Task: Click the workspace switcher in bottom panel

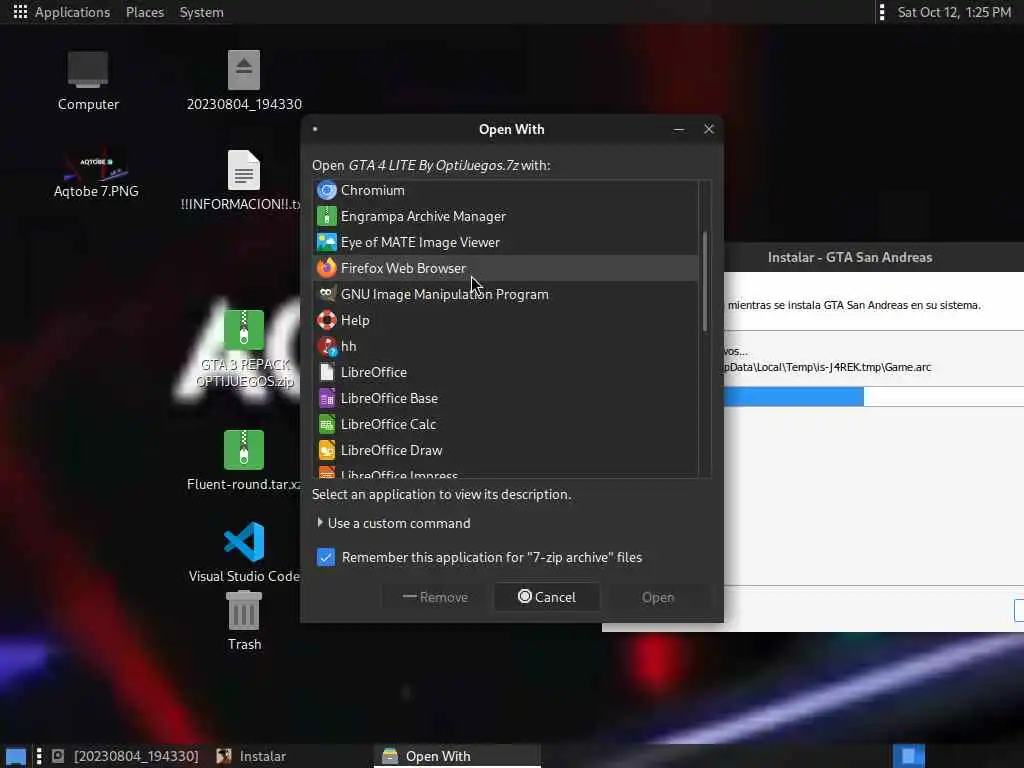Action: tap(908, 756)
